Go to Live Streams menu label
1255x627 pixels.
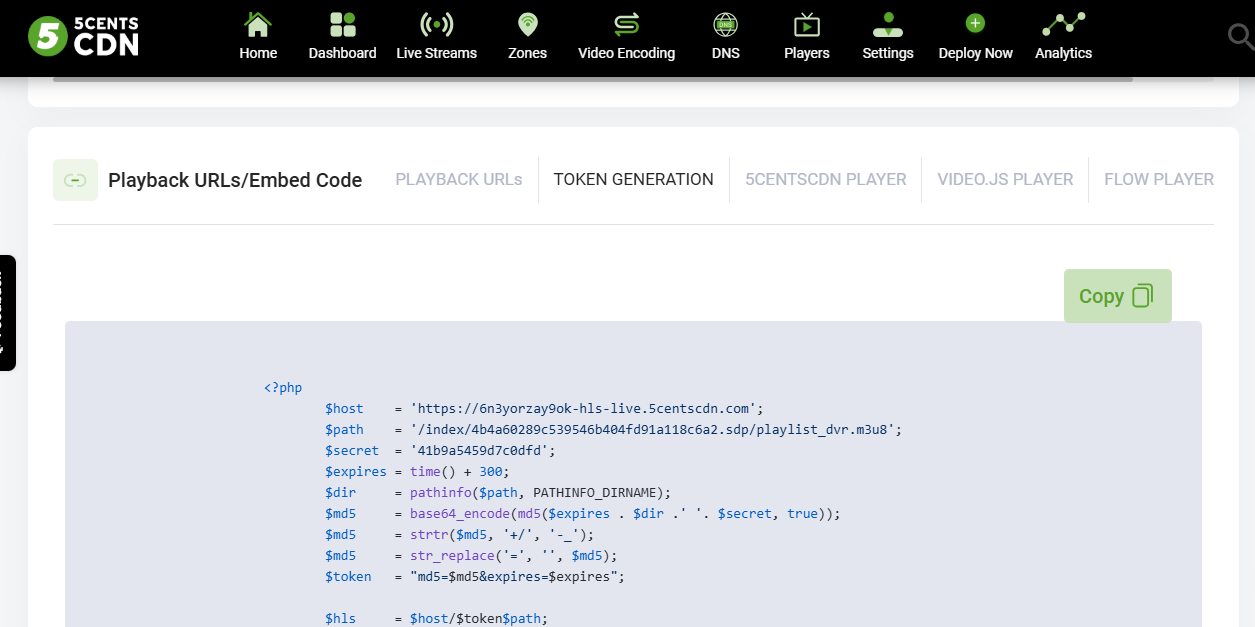pos(437,53)
